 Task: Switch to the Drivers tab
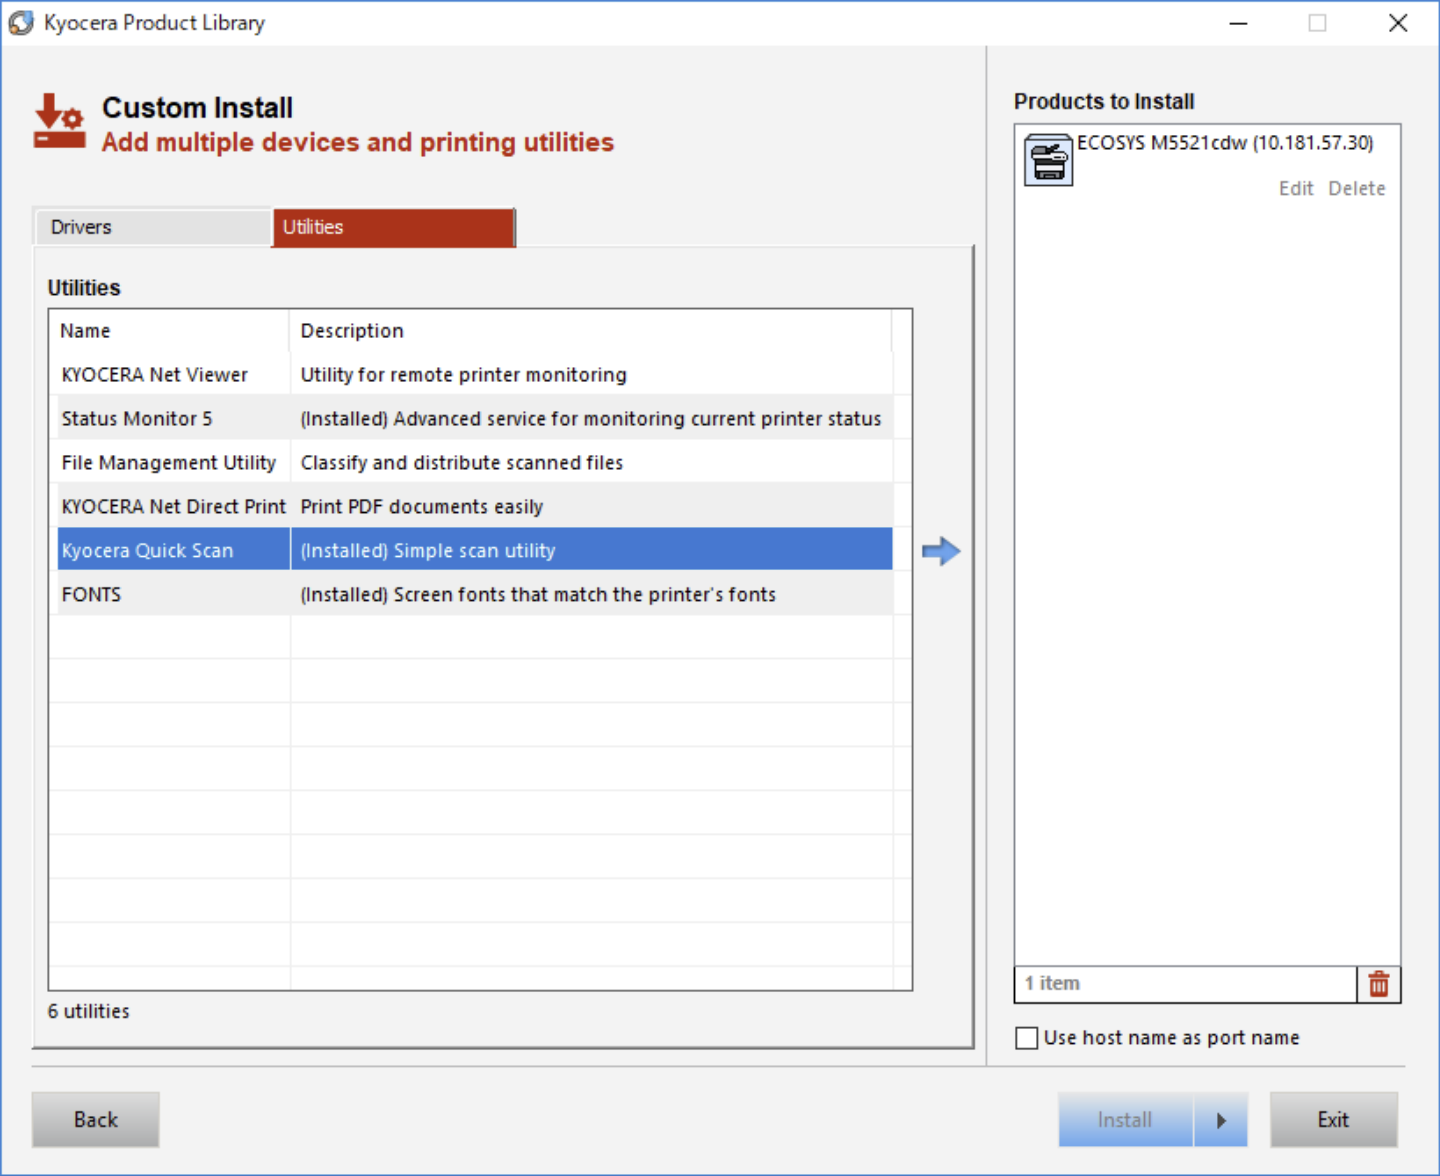pyautogui.click(x=151, y=227)
